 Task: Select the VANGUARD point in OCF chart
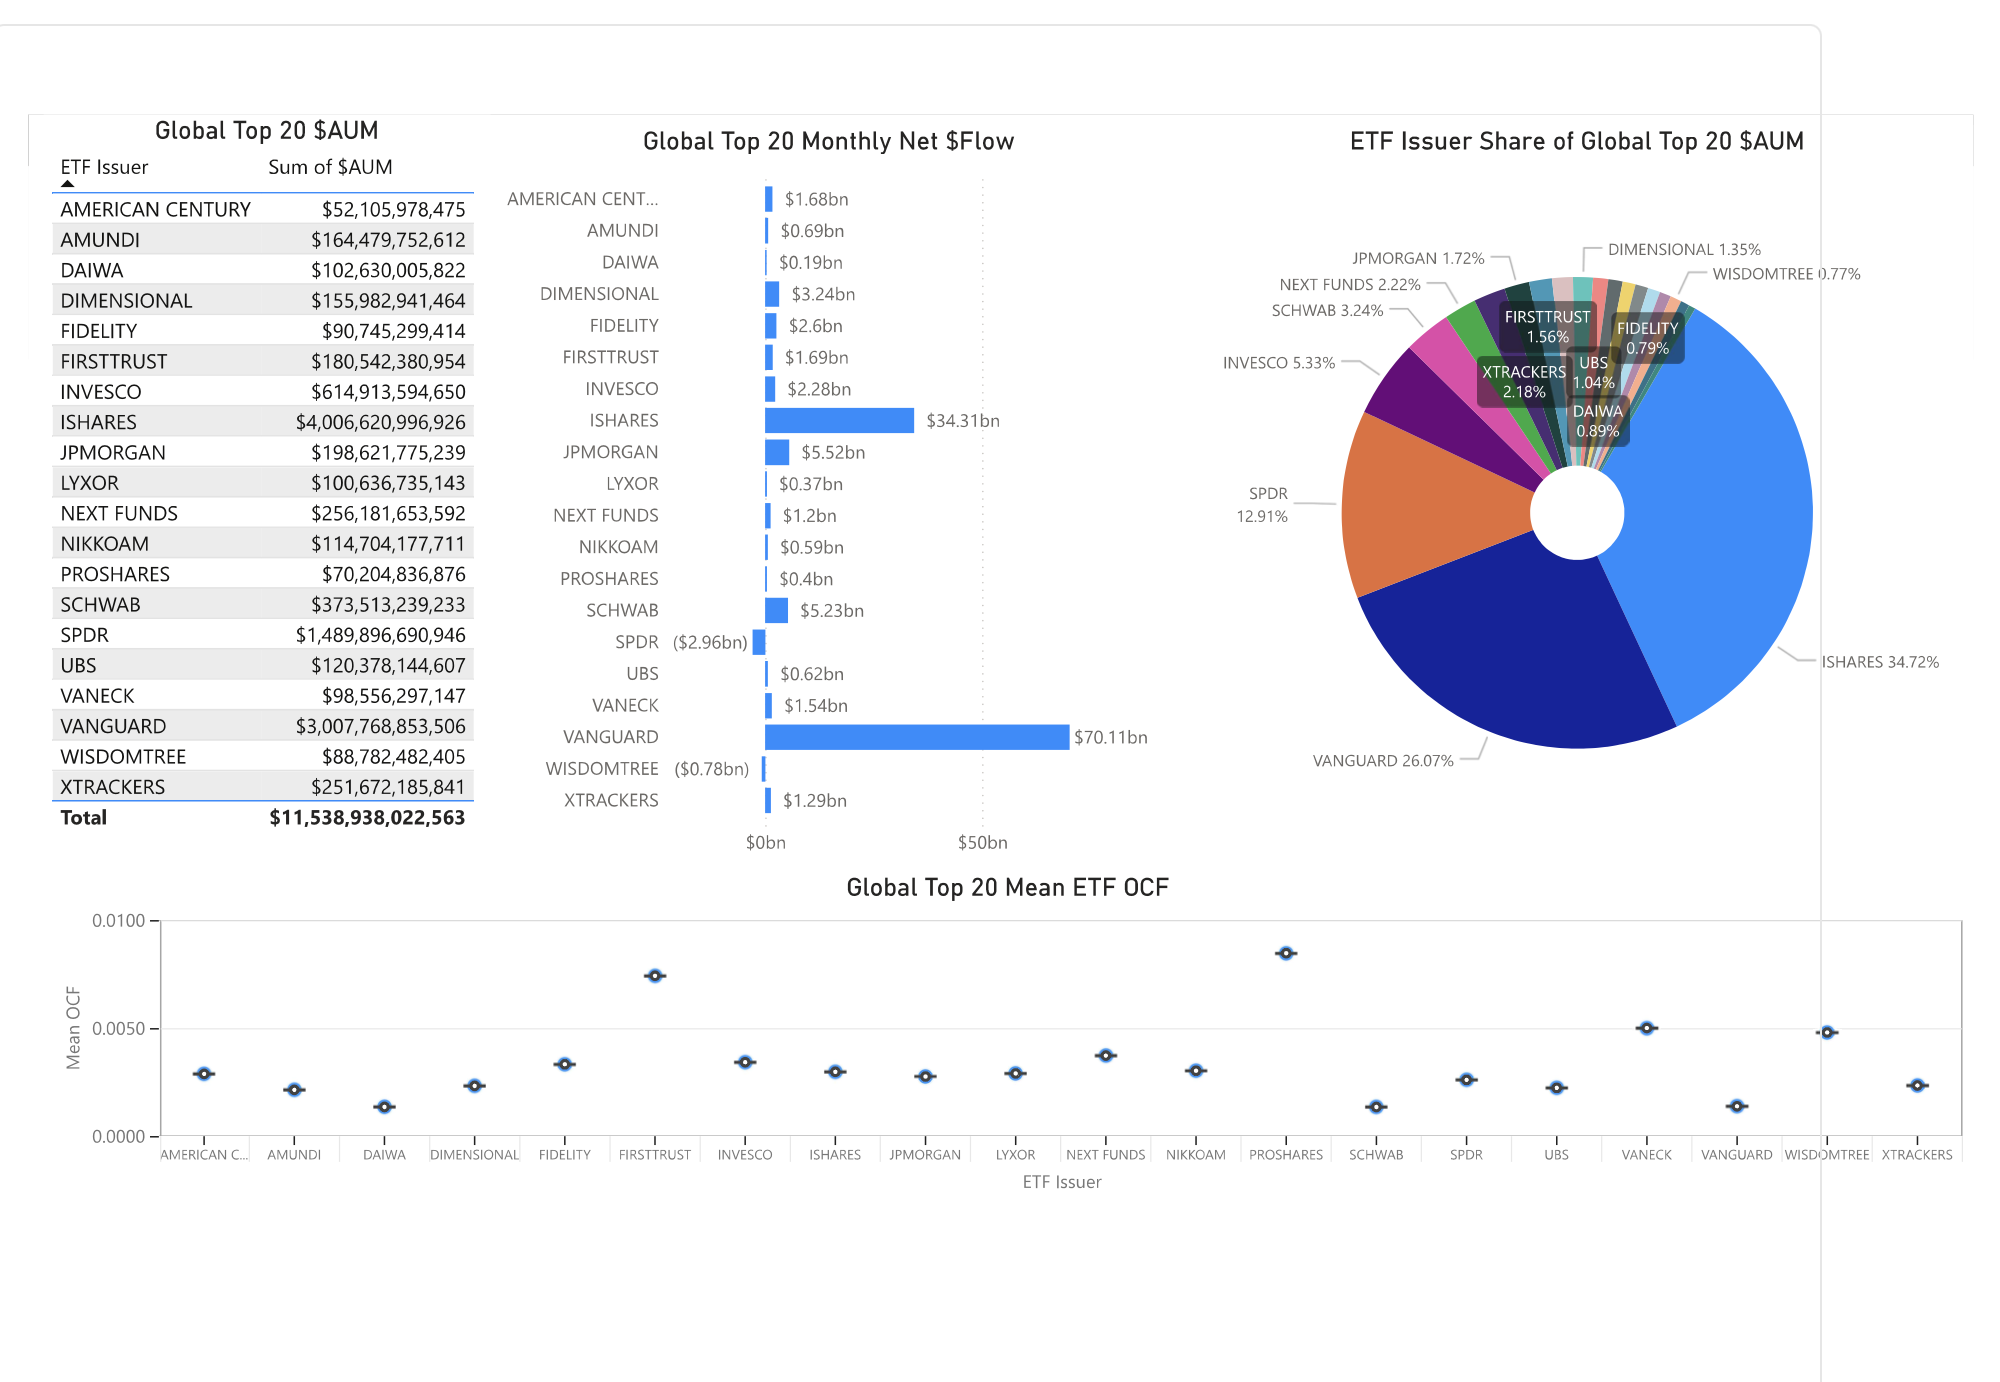tap(1737, 1106)
